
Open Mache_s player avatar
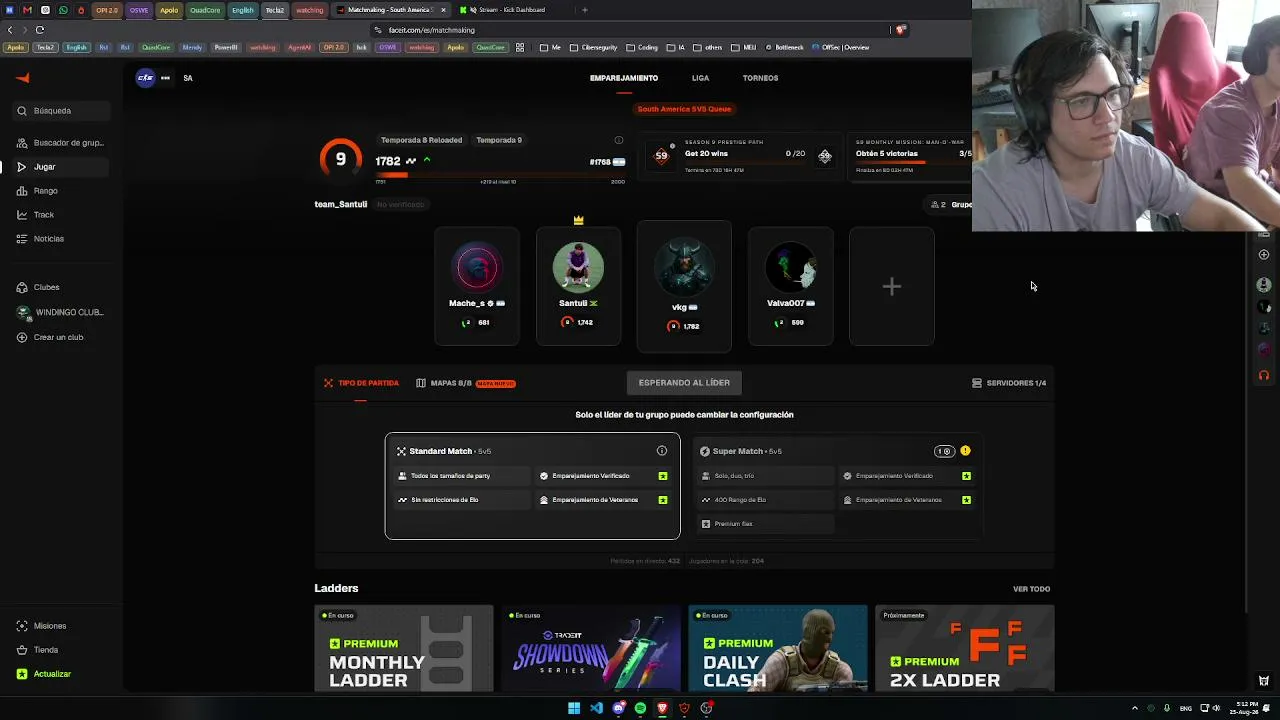(477, 268)
